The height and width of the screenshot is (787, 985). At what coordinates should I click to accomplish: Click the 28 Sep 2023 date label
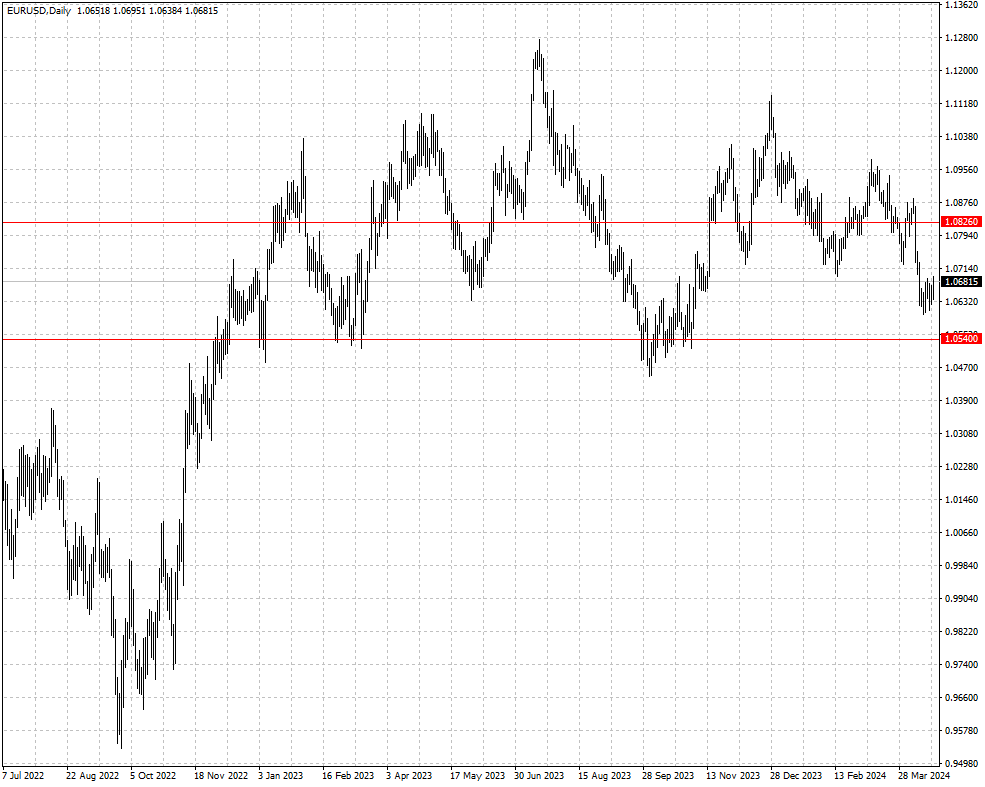pyautogui.click(x=668, y=776)
